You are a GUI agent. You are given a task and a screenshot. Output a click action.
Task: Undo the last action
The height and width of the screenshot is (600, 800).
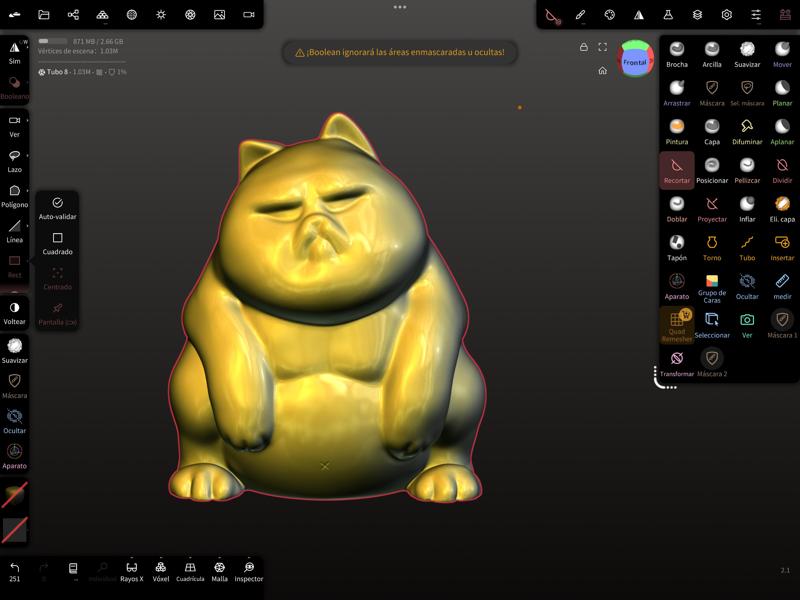point(14,571)
